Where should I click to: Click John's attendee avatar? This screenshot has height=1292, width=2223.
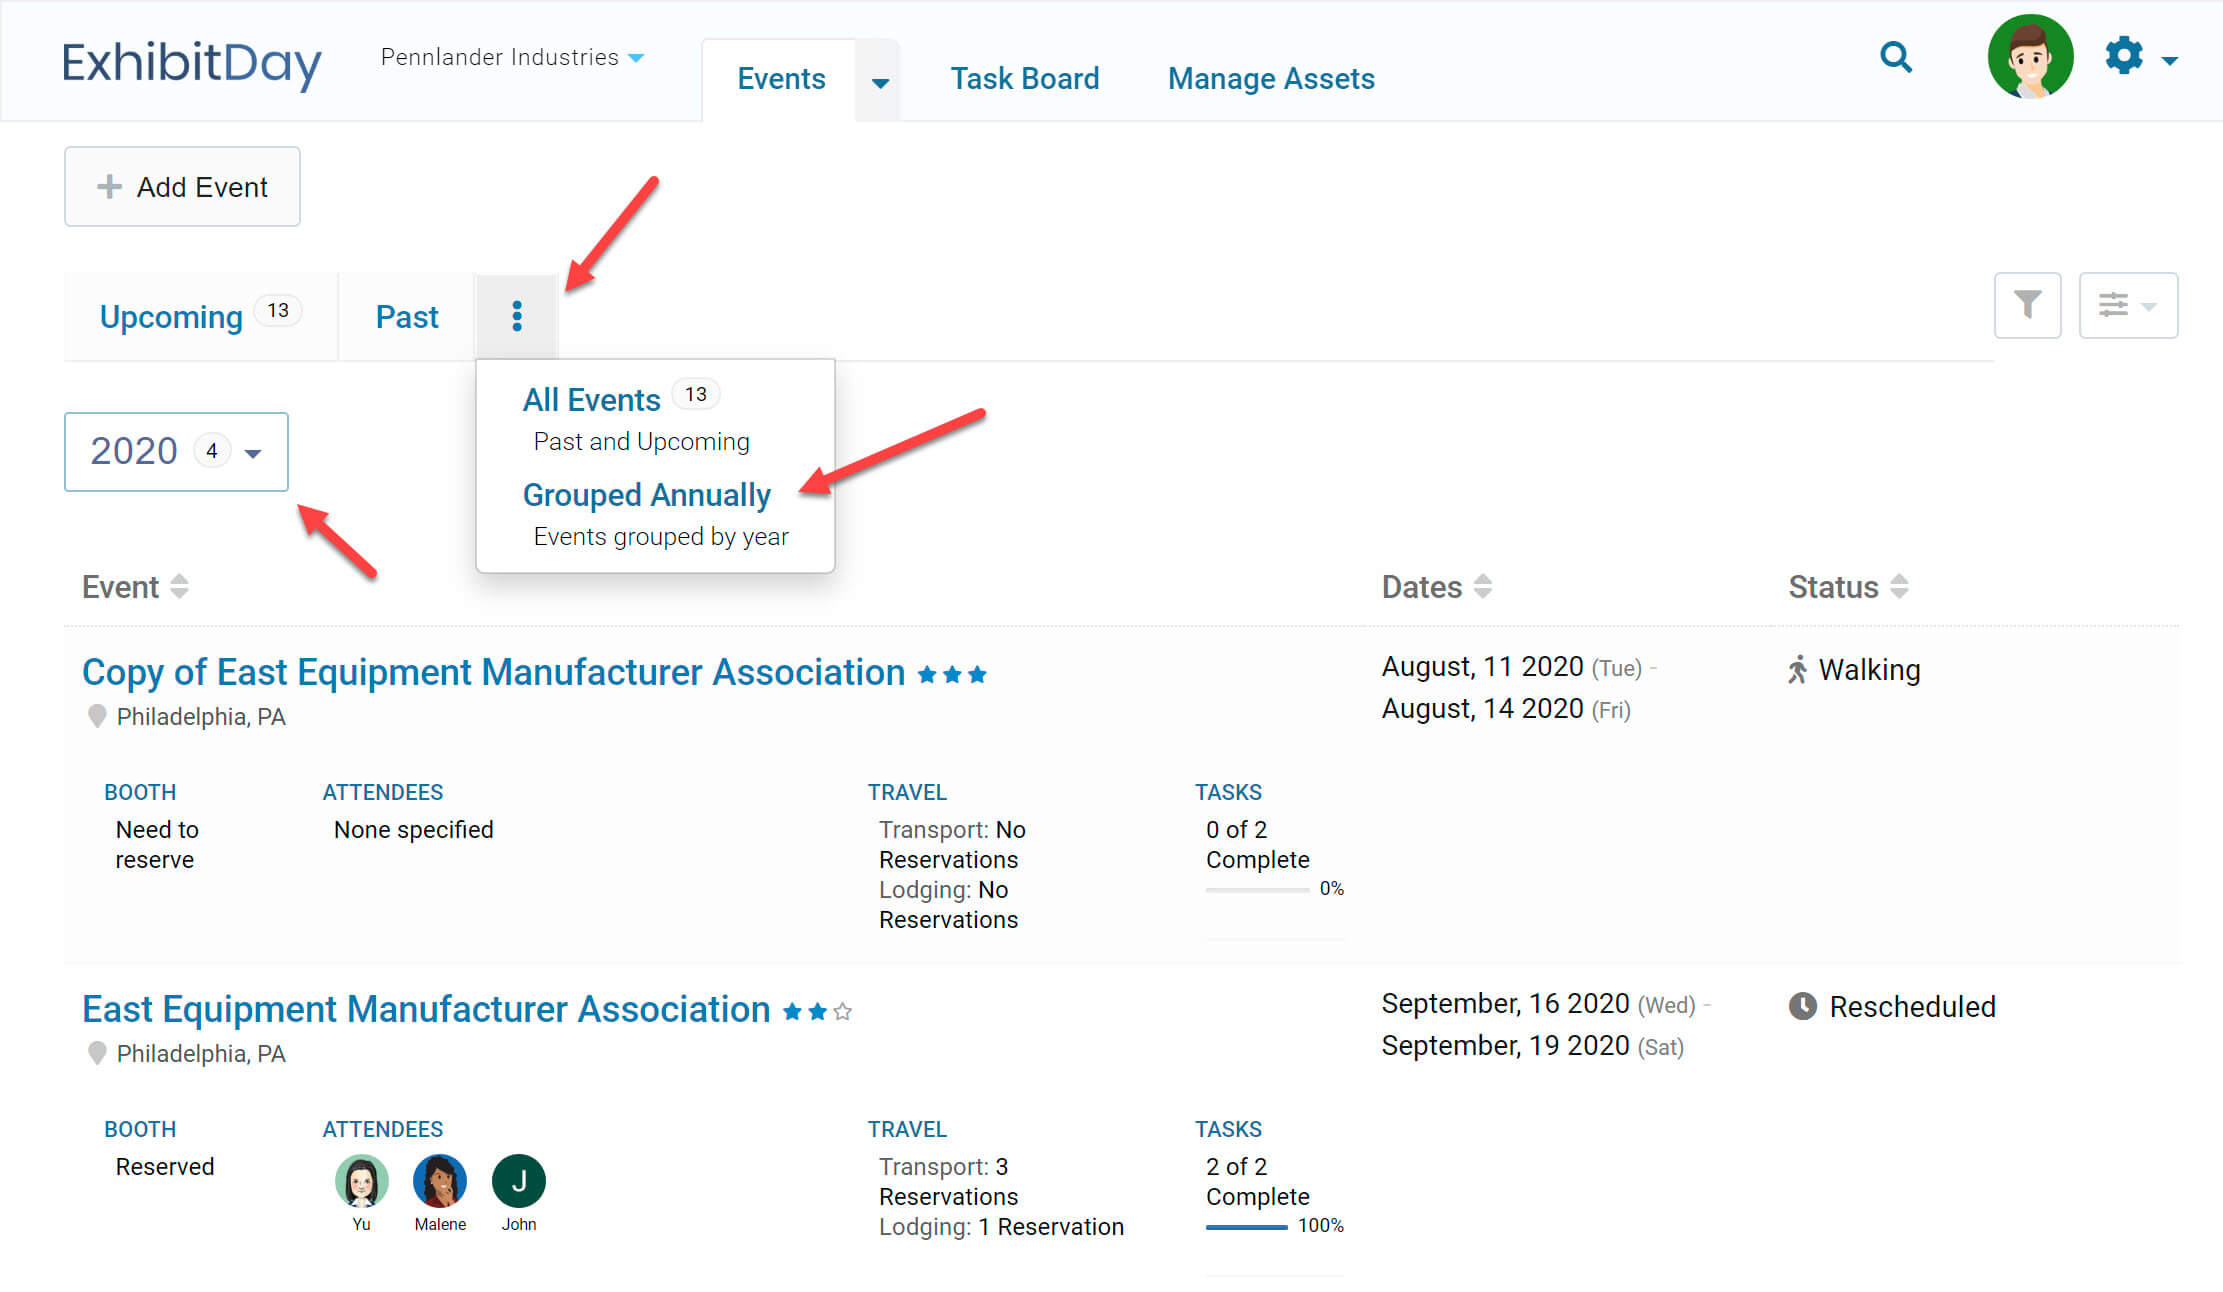pos(519,1181)
